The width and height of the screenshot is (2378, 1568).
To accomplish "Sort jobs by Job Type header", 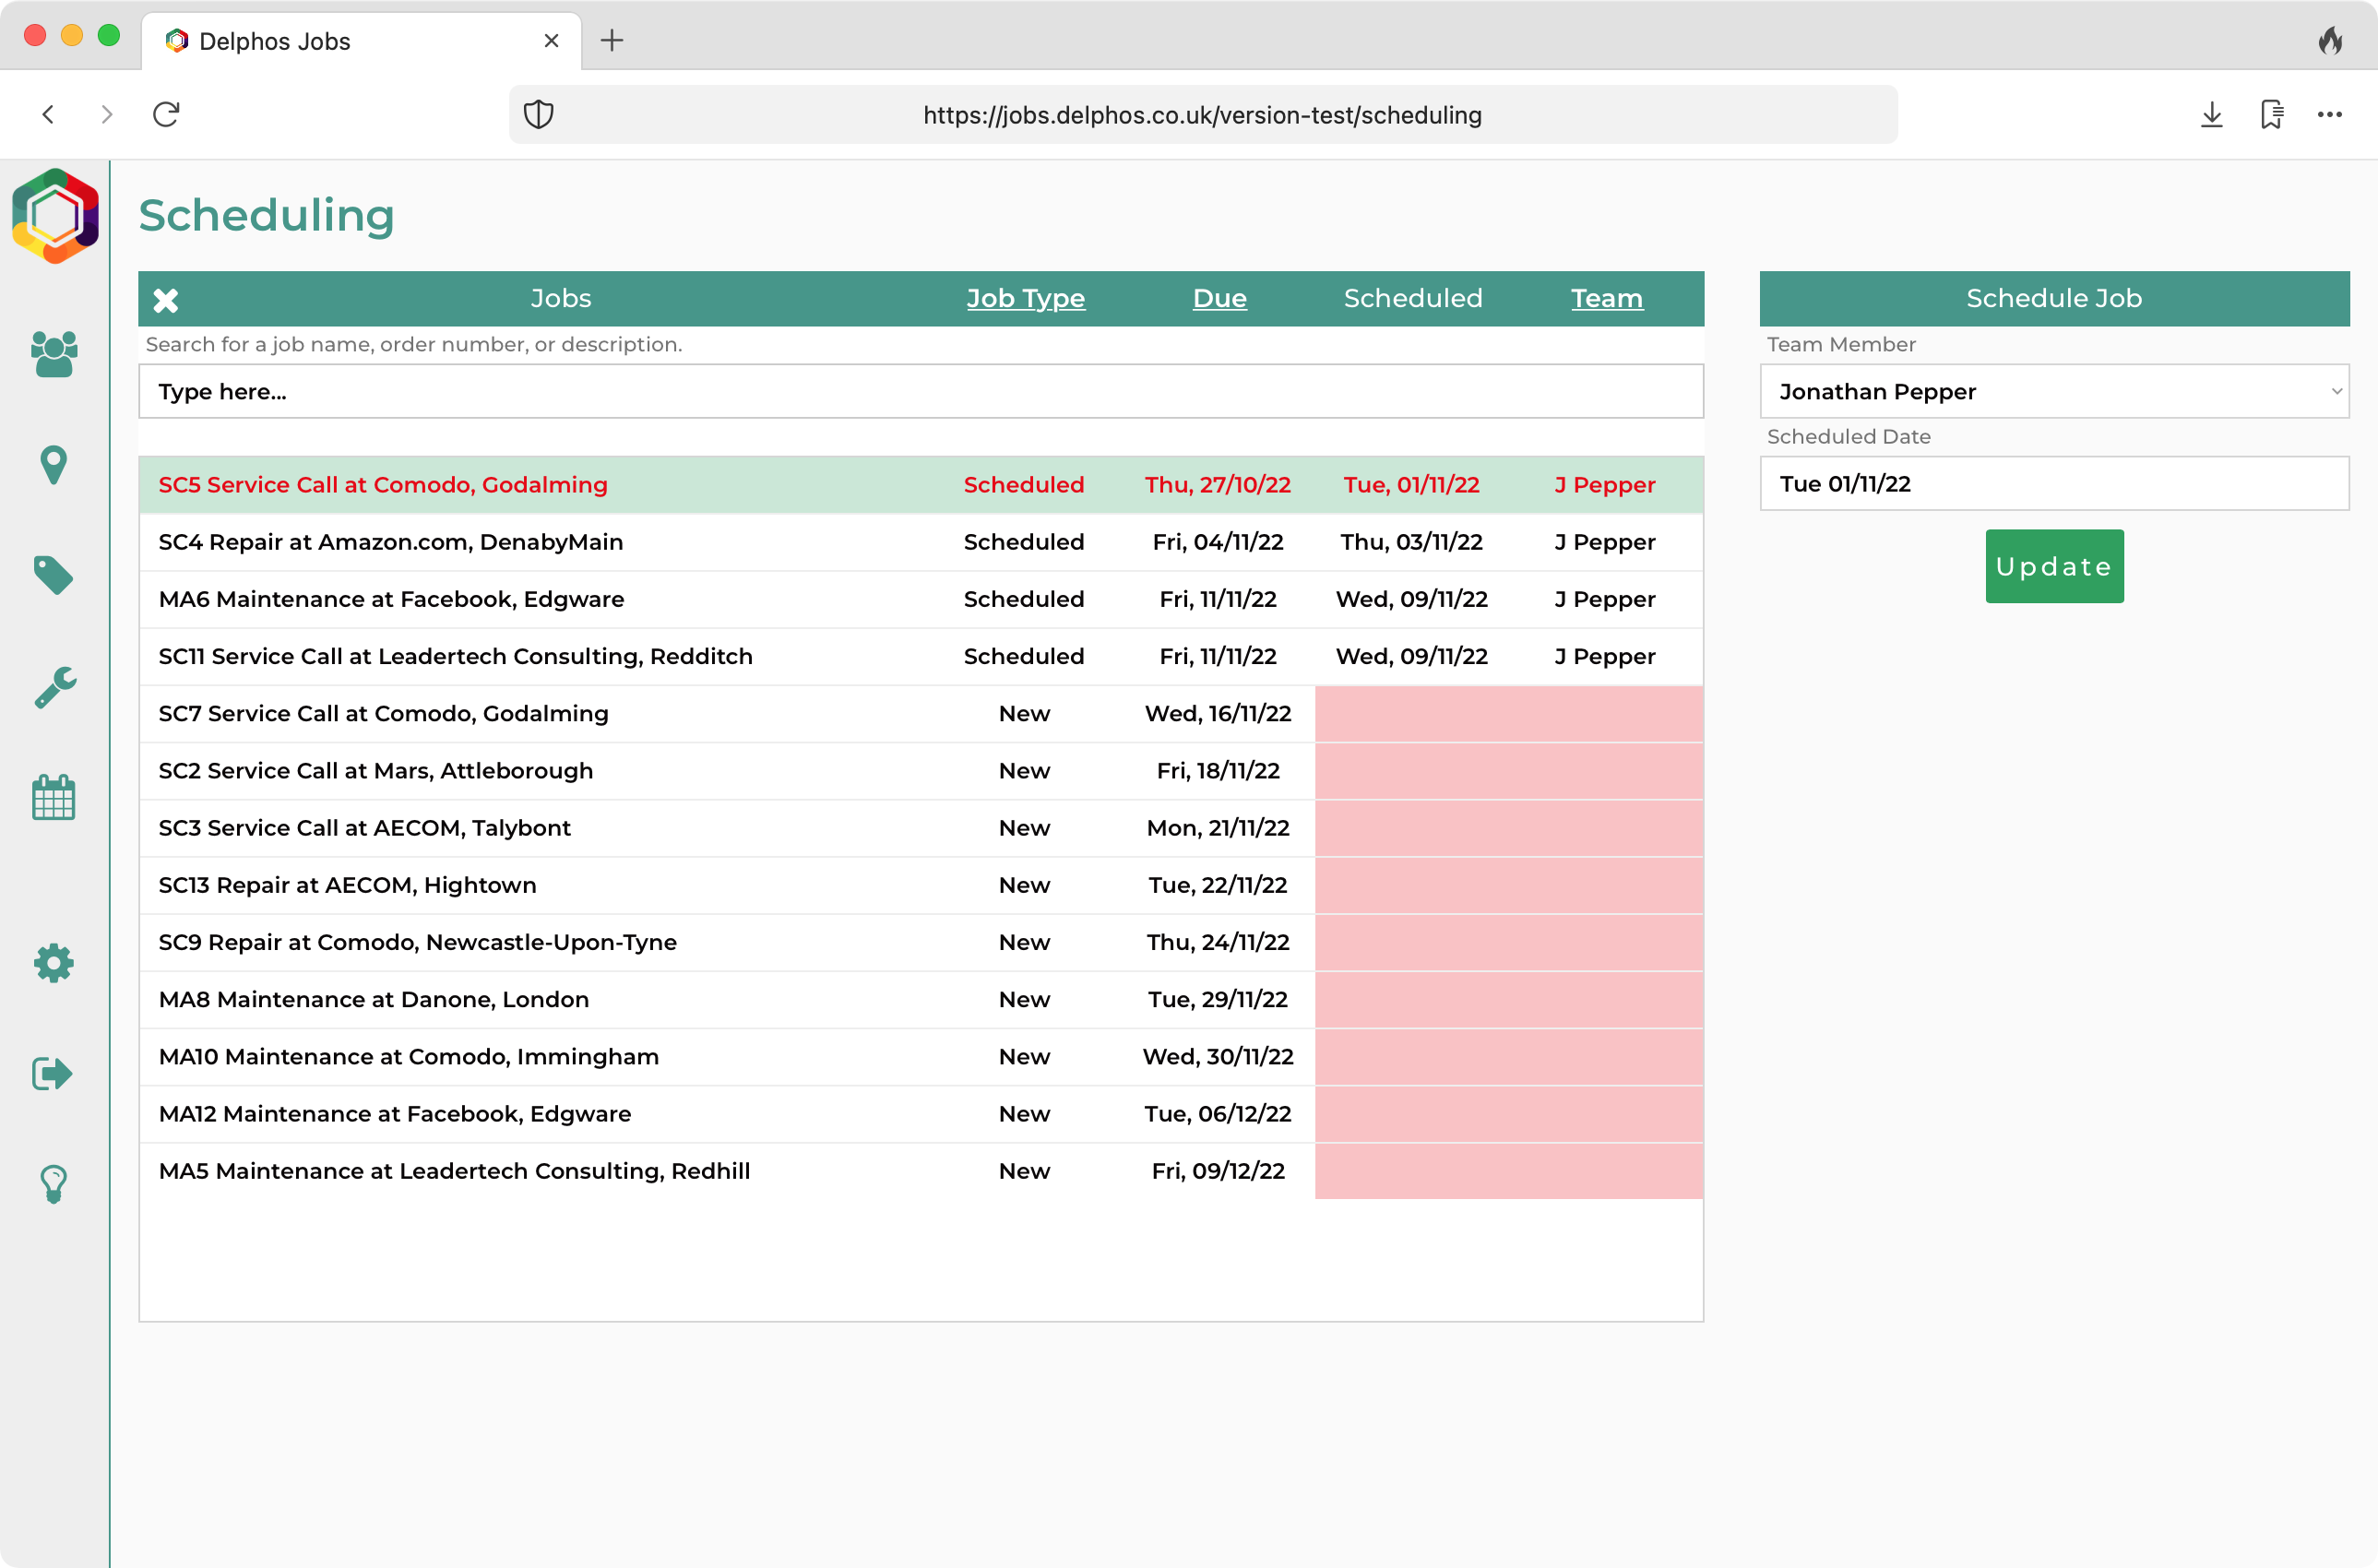I will (1025, 298).
